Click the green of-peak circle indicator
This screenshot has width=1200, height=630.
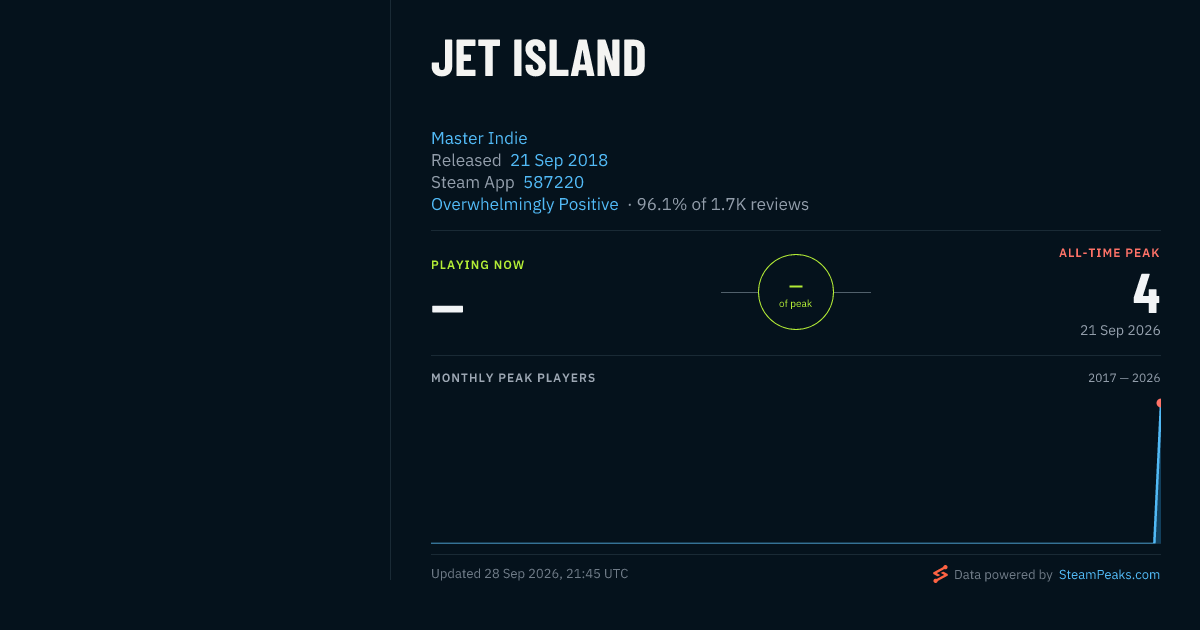[796, 292]
